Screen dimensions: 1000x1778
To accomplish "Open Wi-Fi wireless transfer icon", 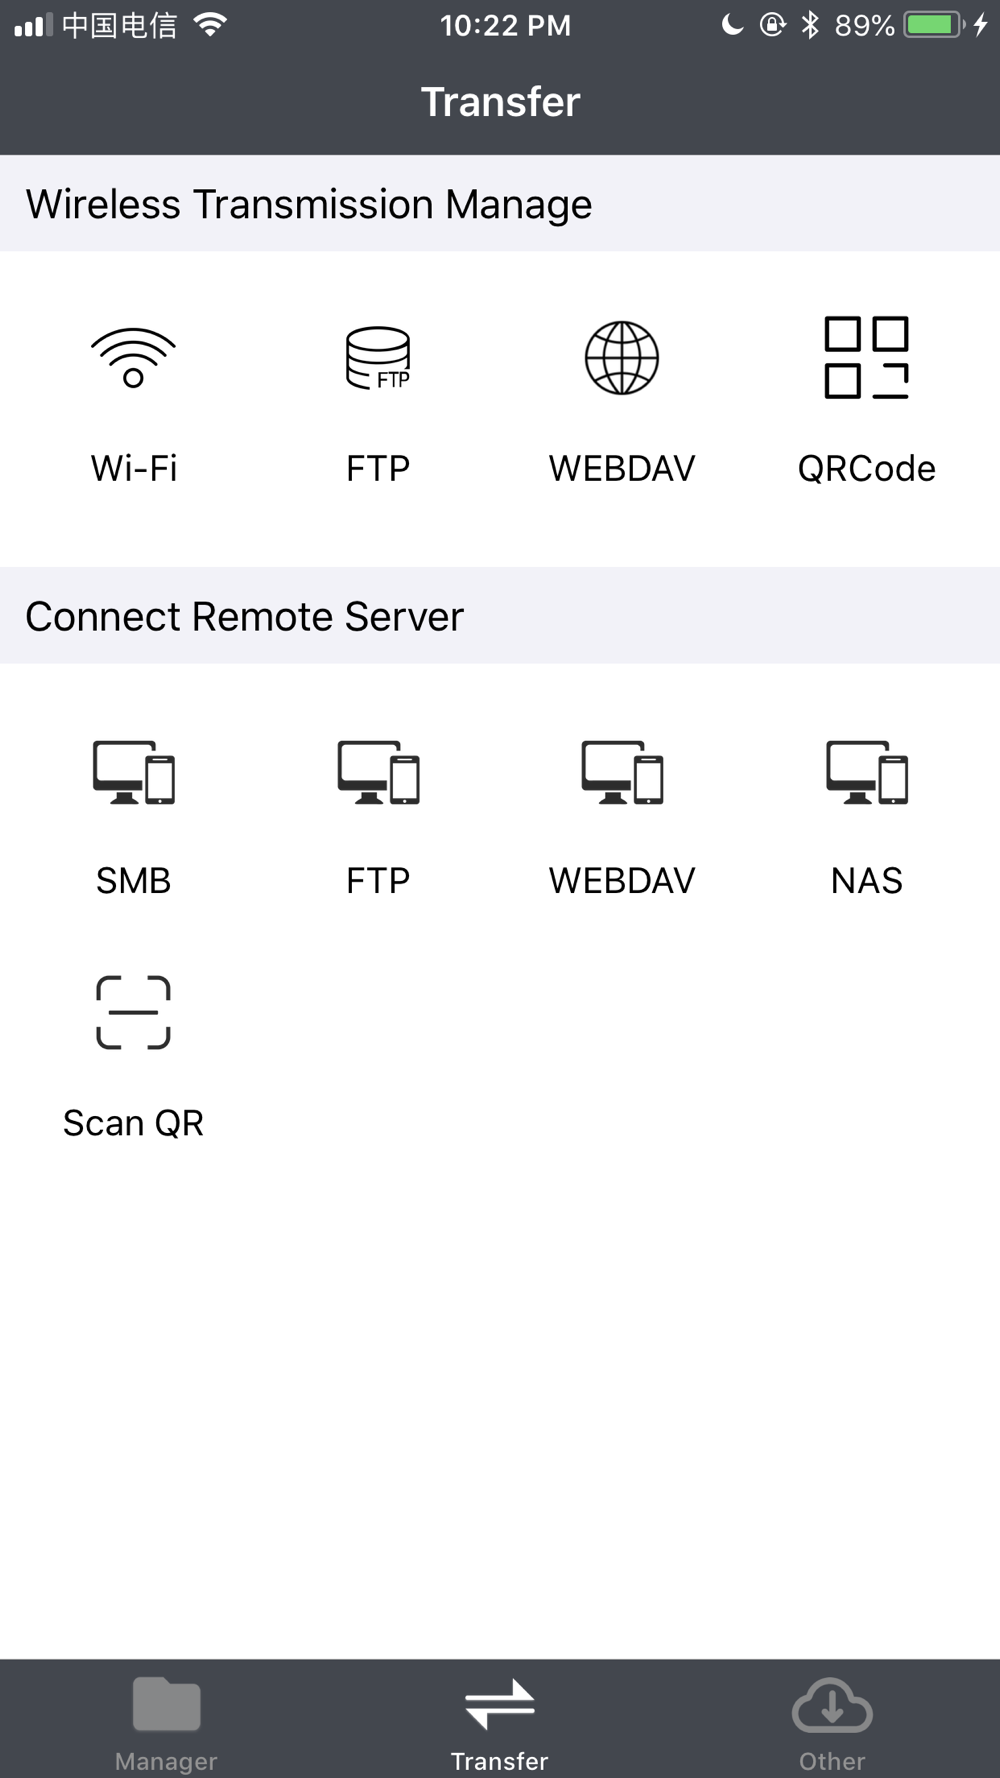I will 133,358.
